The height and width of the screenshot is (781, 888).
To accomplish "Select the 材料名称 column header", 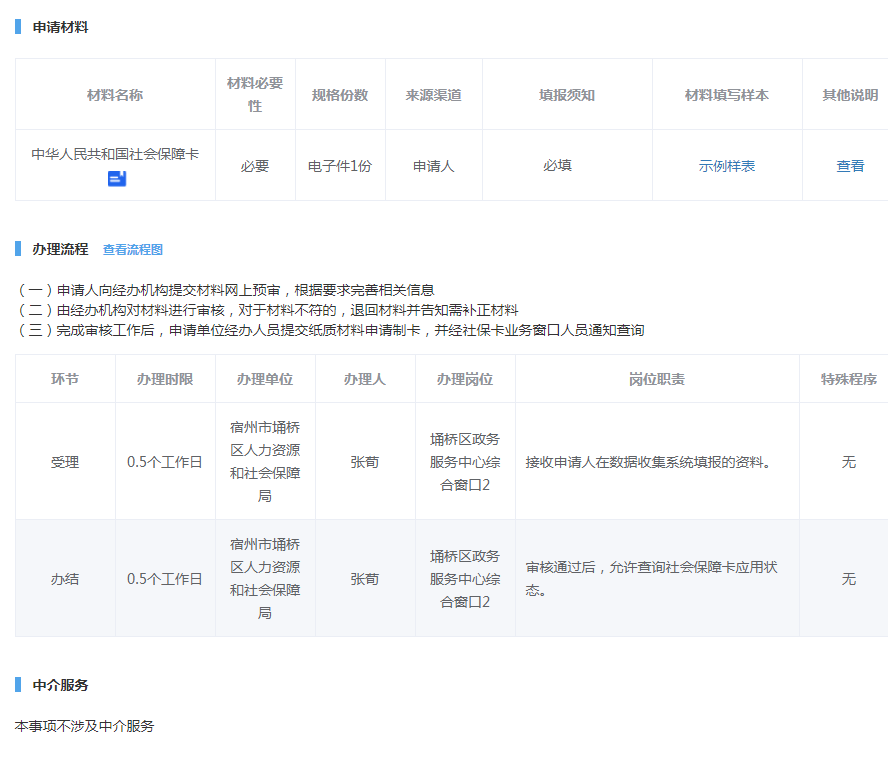I will (115, 95).
